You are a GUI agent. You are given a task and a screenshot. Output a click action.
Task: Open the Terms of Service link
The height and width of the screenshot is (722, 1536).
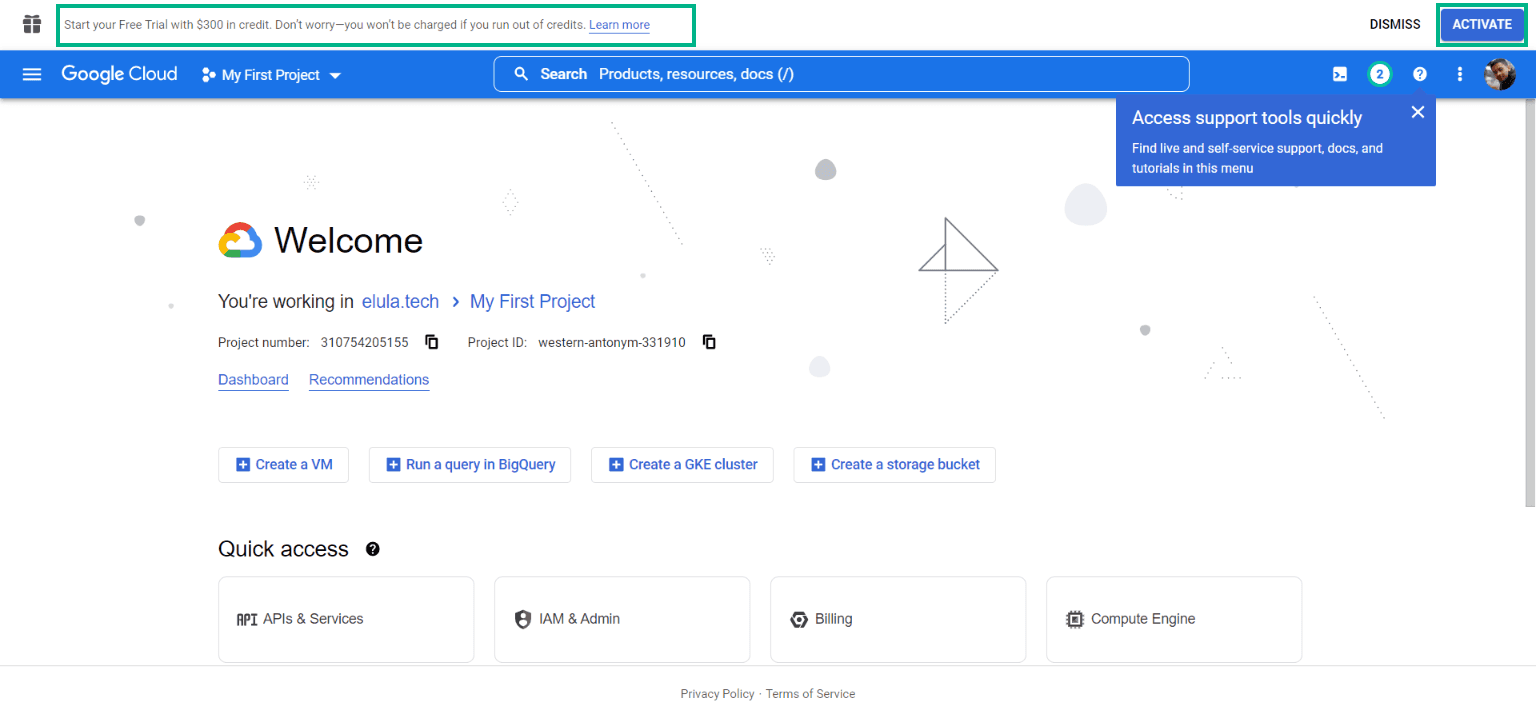(x=810, y=694)
